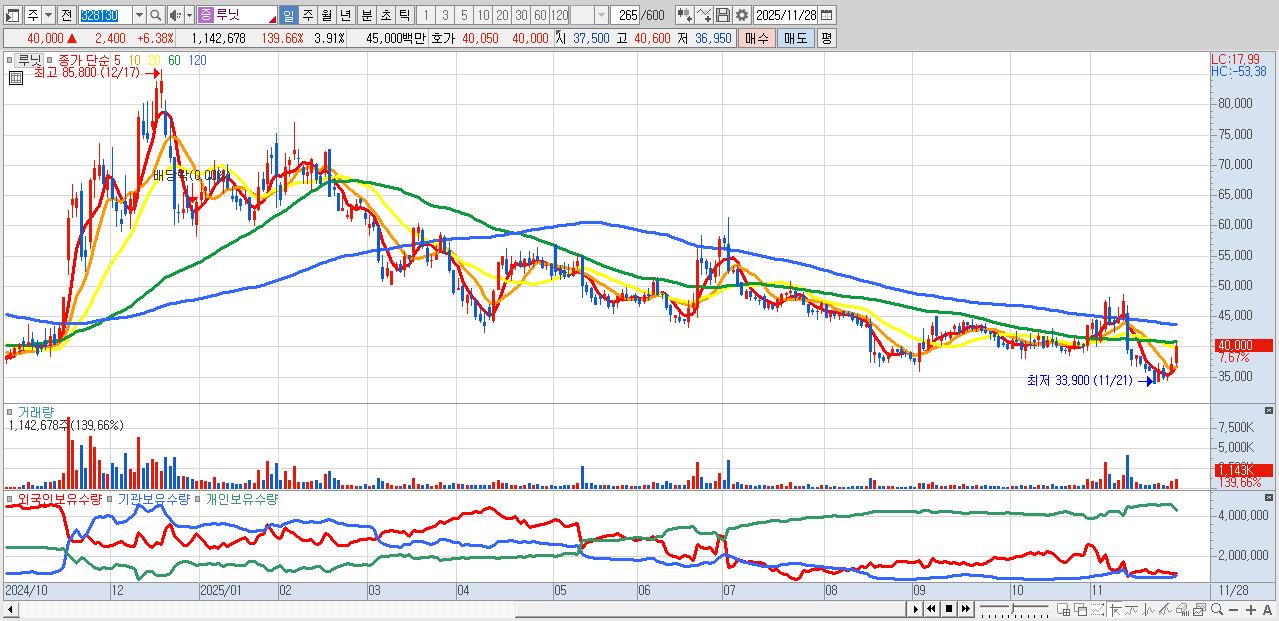
Task: Click the top-left window layout icon
Action: click(x=12, y=15)
